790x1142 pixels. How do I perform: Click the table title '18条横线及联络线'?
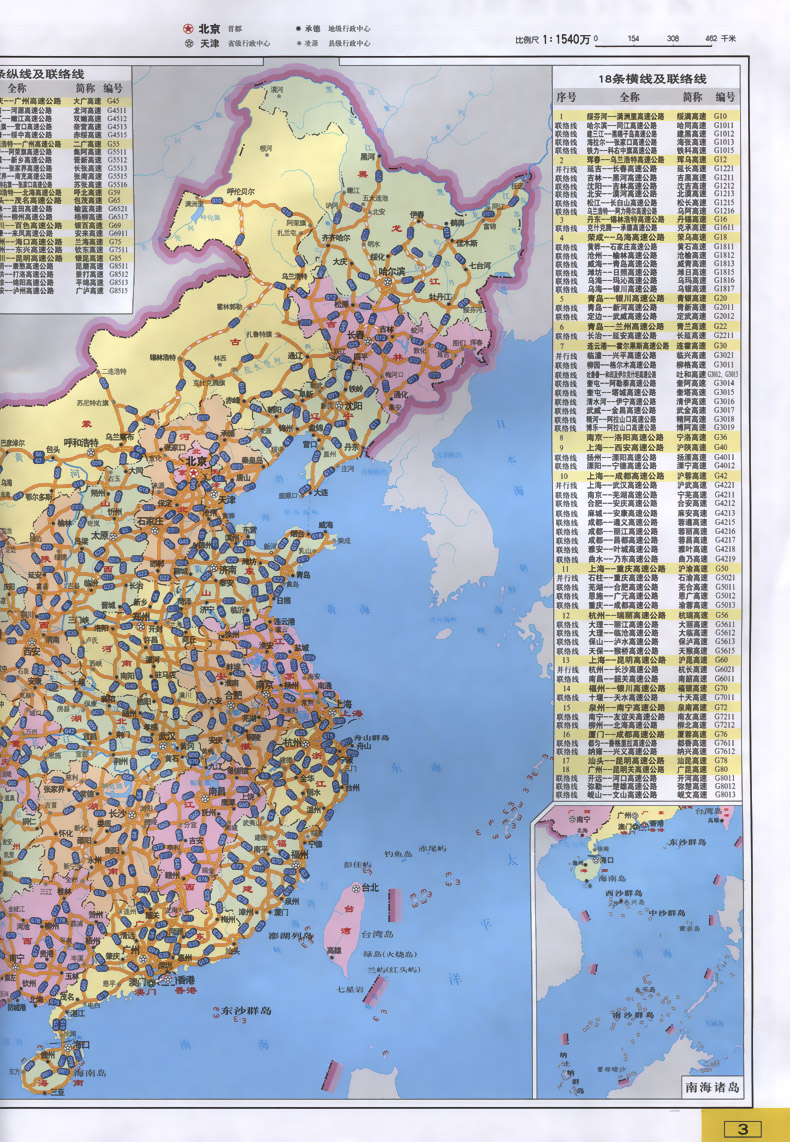click(652, 79)
